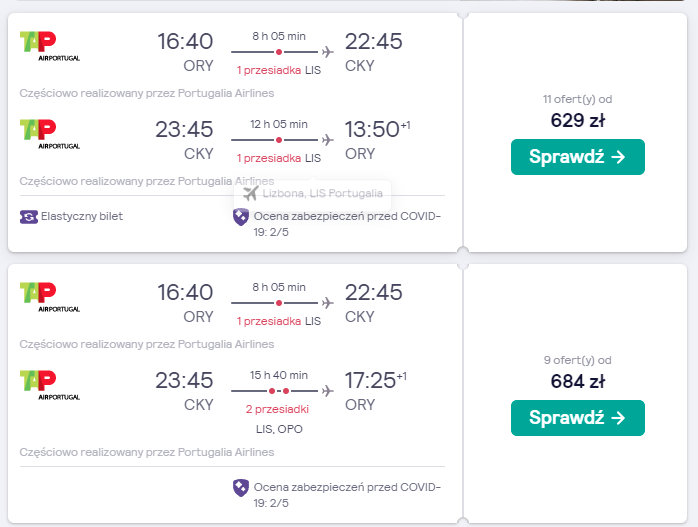Click the '11 ofert(y) od' text

pyautogui.click(x=577, y=99)
